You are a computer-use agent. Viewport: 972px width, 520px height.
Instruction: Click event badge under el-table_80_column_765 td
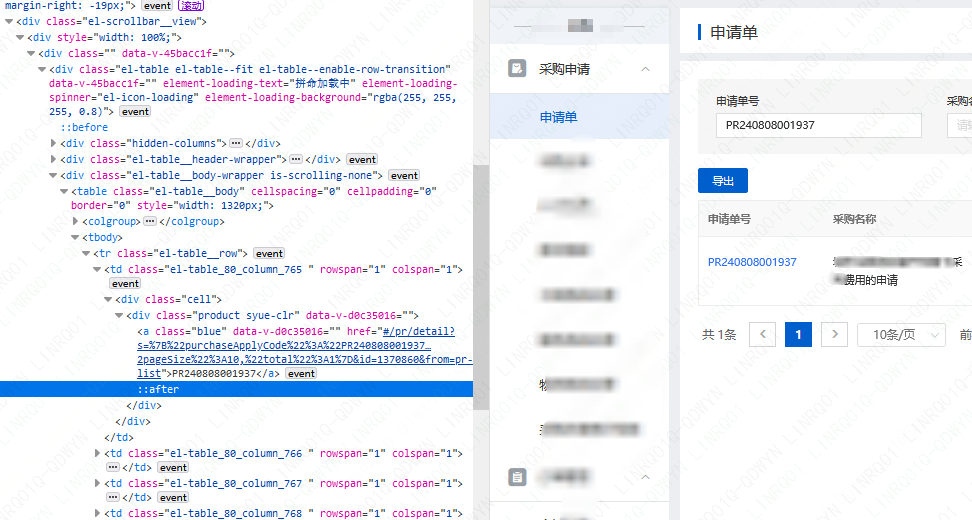pos(125,284)
